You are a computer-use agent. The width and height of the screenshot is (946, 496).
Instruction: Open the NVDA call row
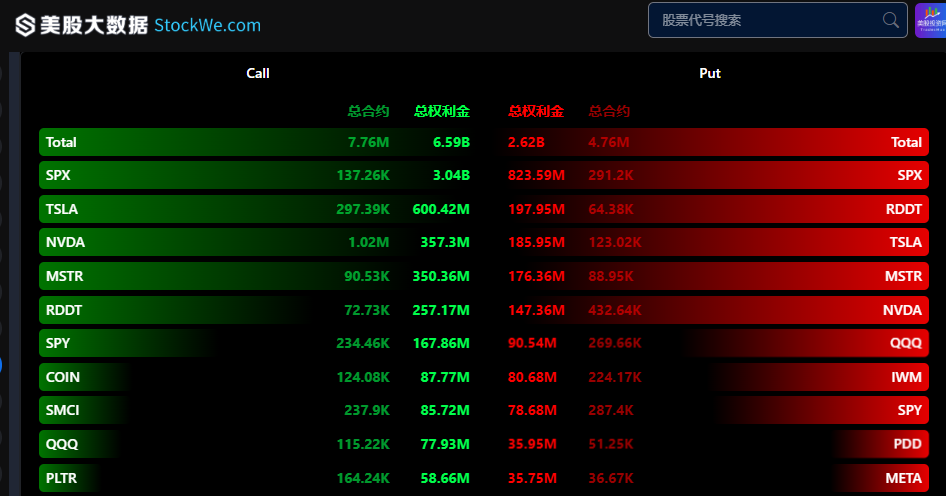tap(256, 242)
